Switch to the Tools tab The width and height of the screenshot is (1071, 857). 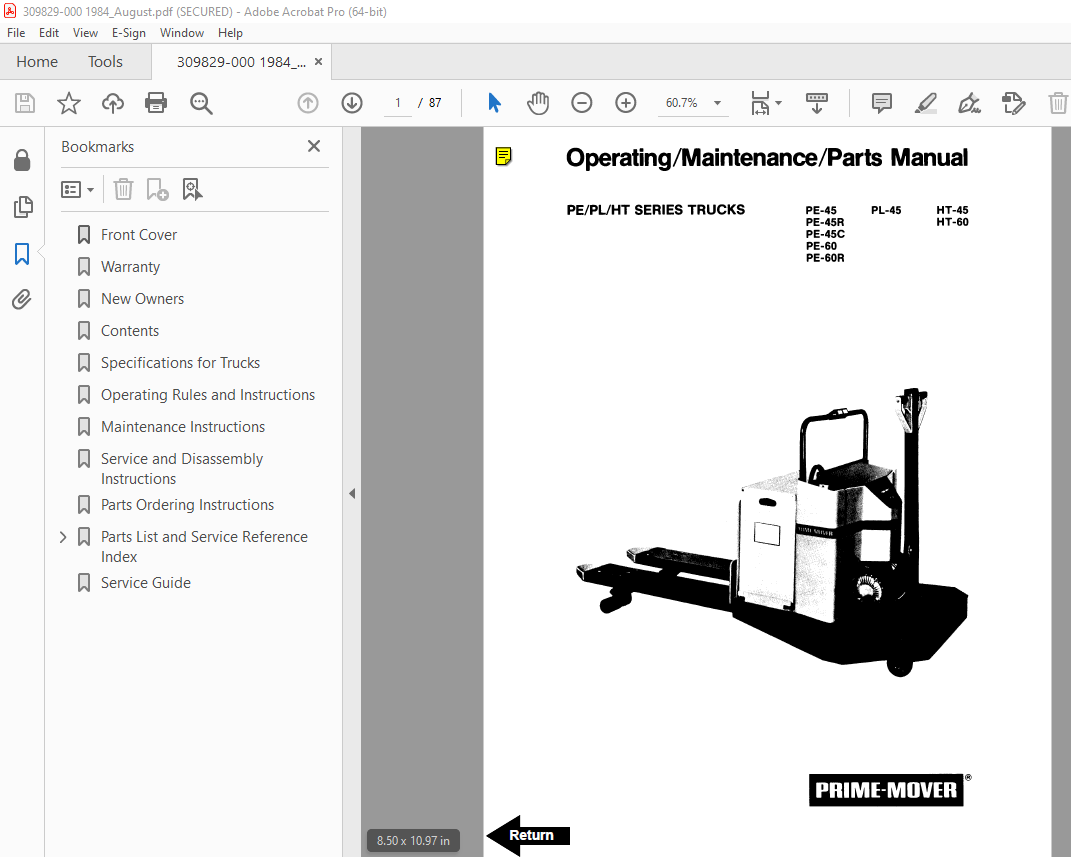click(x=105, y=62)
